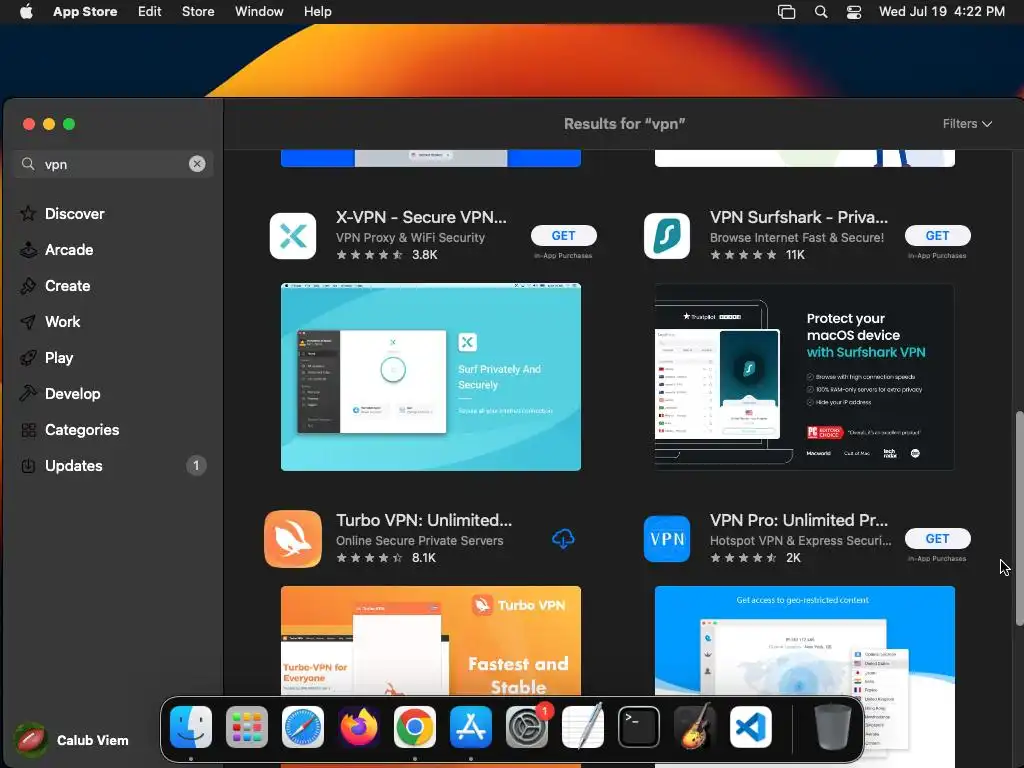1024x768 pixels.
Task: Get the X-VPN app
Action: pyautogui.click(x=564, y=235)
